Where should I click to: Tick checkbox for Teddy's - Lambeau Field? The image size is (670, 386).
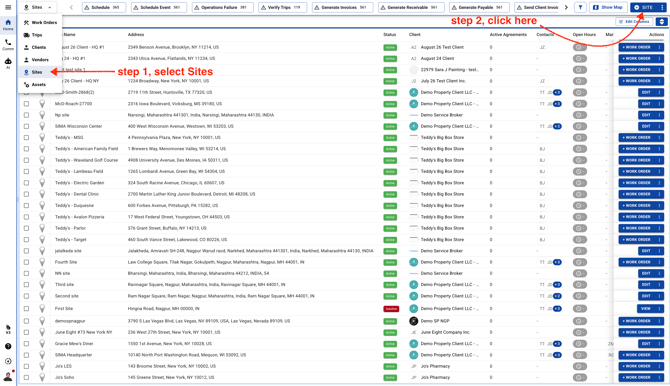[x=26, y=171]
